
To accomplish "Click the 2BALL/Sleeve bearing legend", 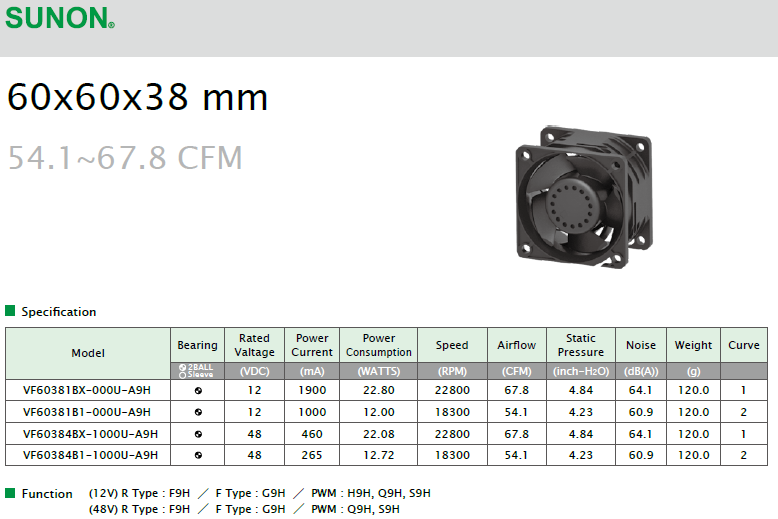I will tap(197, 371).
